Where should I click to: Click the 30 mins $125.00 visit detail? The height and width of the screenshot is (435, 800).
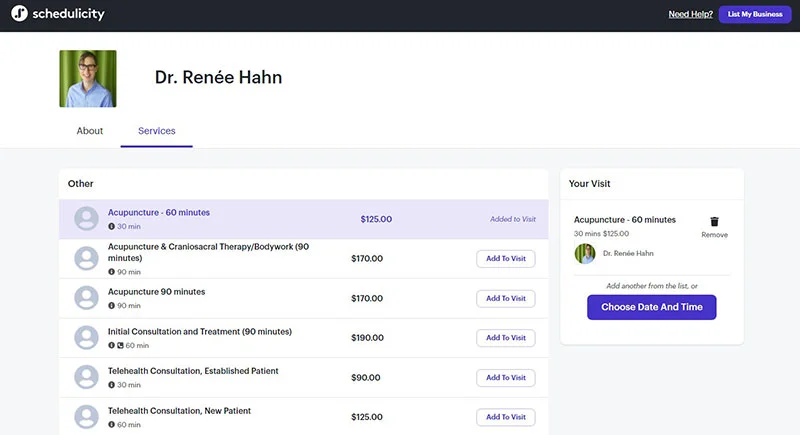click(601, 234)
